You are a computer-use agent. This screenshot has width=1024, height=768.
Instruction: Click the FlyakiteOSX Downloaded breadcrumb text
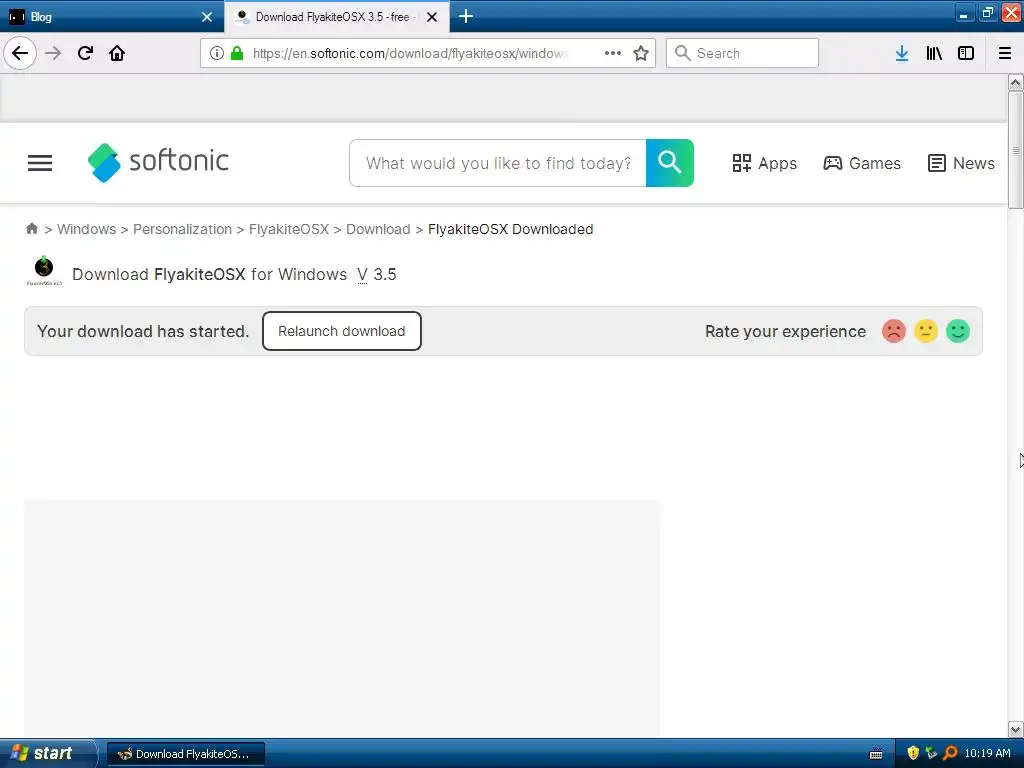tap(511, 229)
